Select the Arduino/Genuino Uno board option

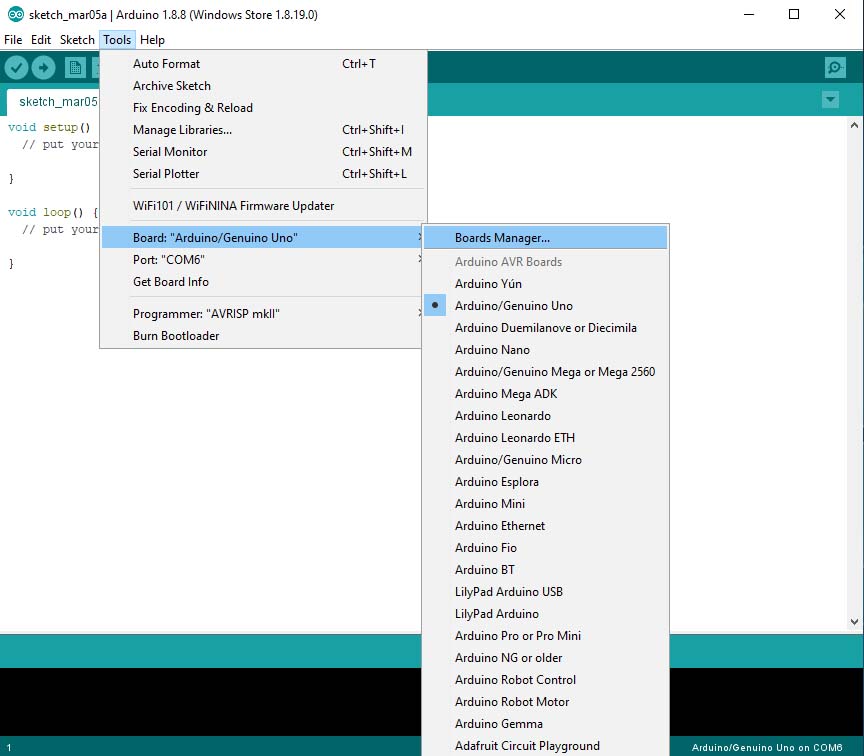pos(546,306)
